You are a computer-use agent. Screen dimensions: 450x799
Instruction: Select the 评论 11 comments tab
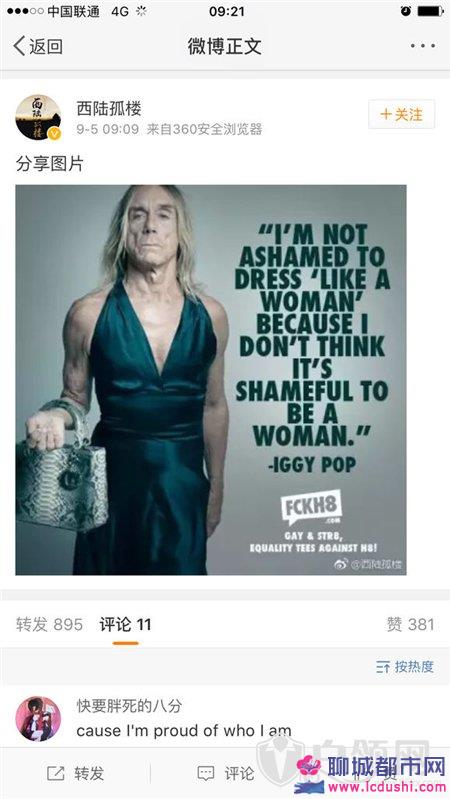pos(125,624)
